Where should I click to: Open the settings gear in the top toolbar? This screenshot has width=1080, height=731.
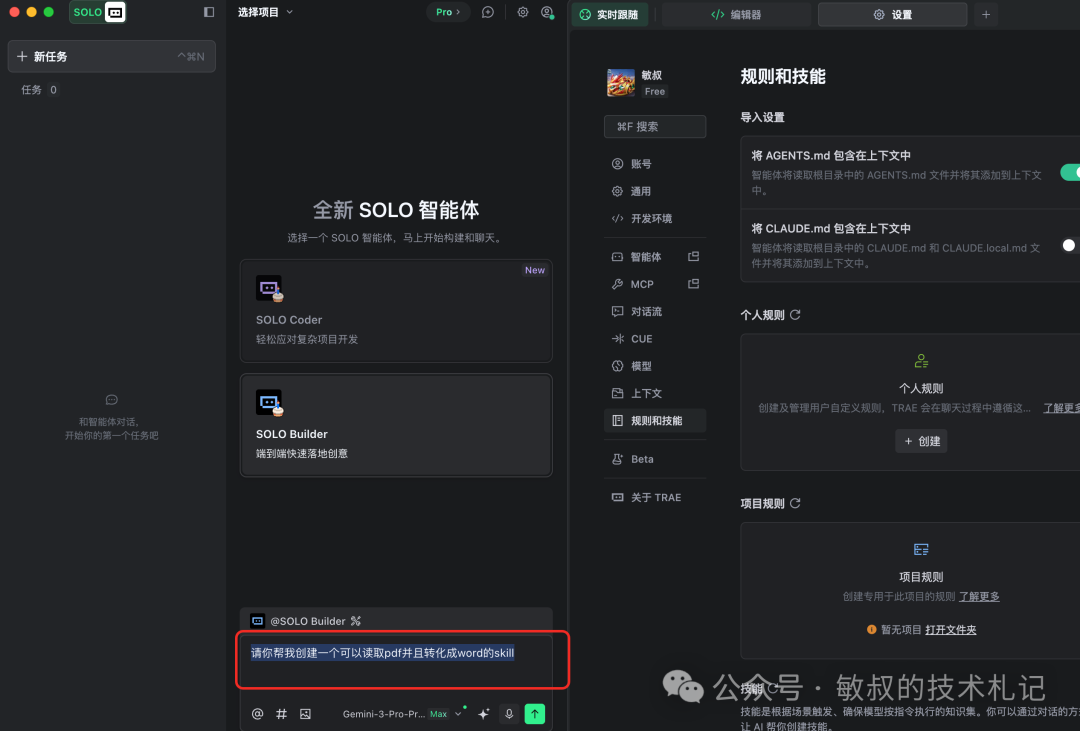(x=522, y=13)
